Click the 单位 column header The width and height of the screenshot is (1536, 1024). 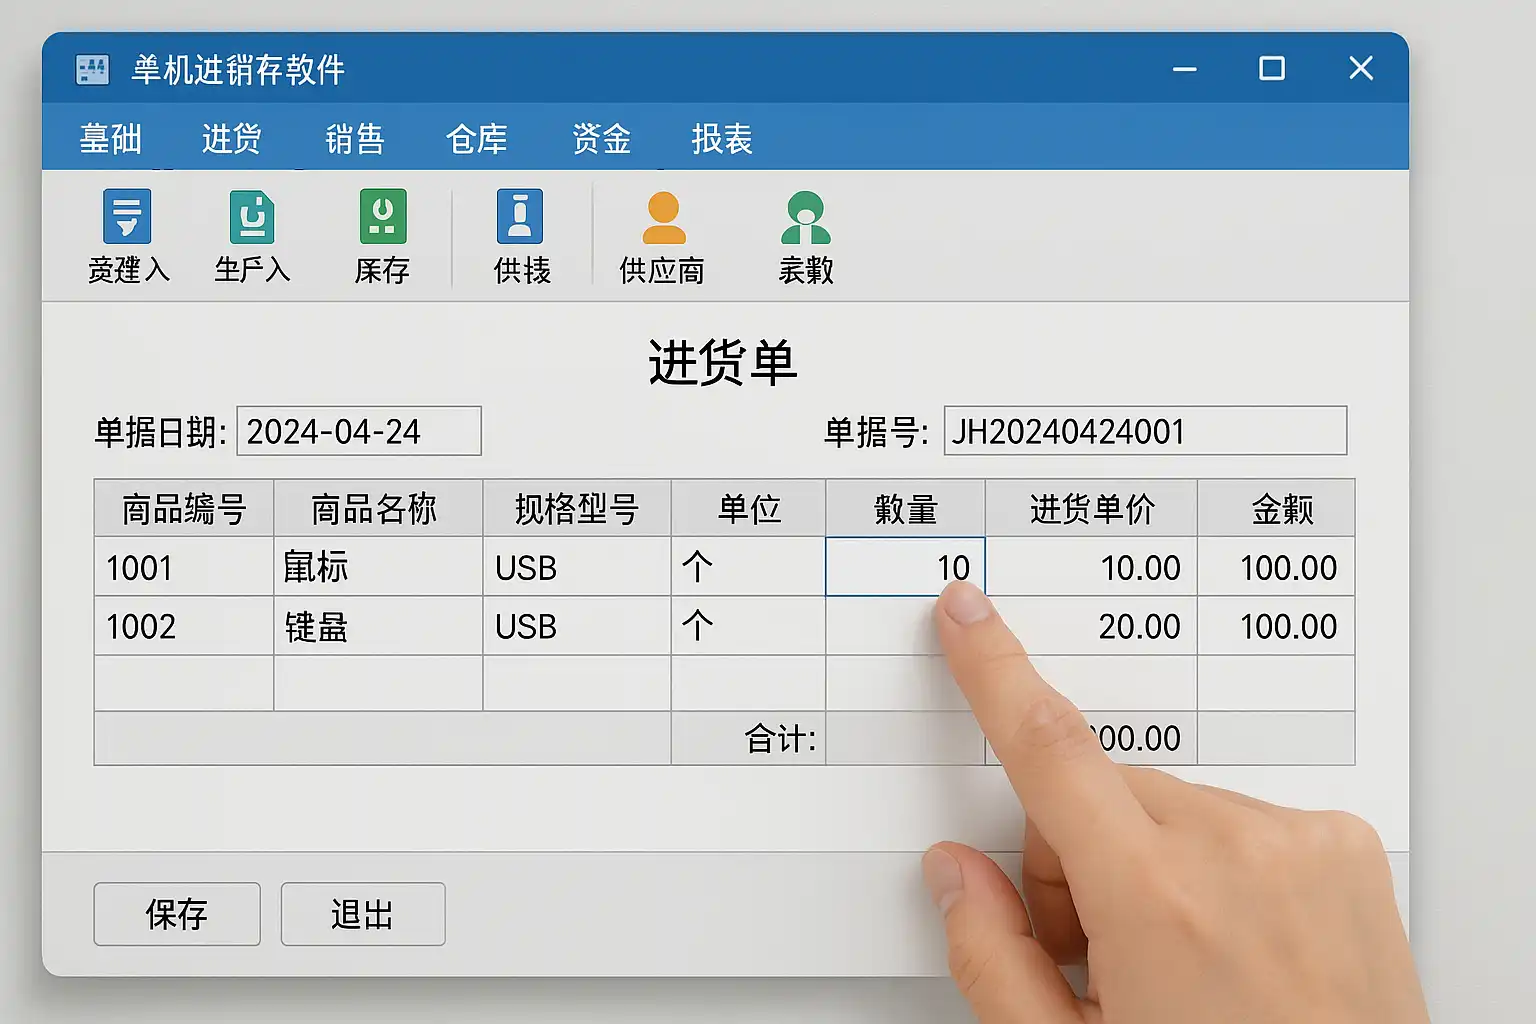click(748, 508)
